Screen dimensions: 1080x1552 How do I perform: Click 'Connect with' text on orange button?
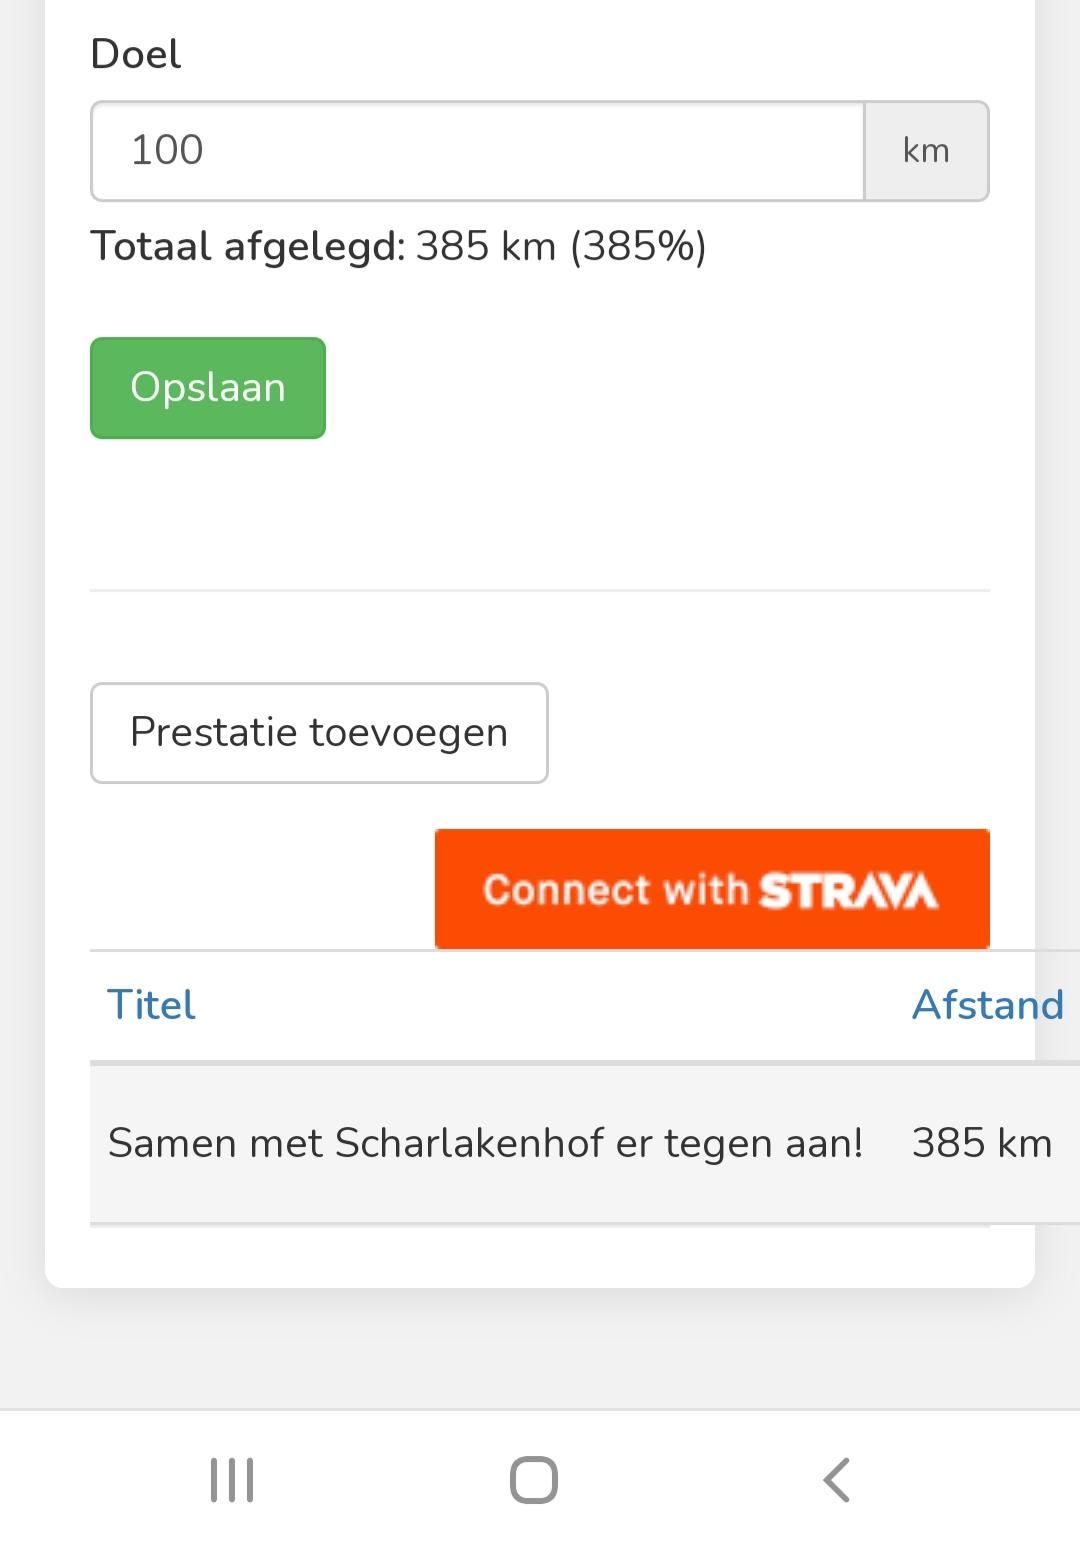(x=616, y=889)
